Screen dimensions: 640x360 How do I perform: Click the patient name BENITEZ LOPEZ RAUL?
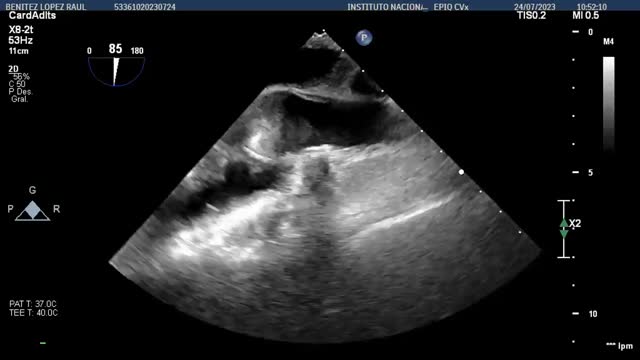46,7
